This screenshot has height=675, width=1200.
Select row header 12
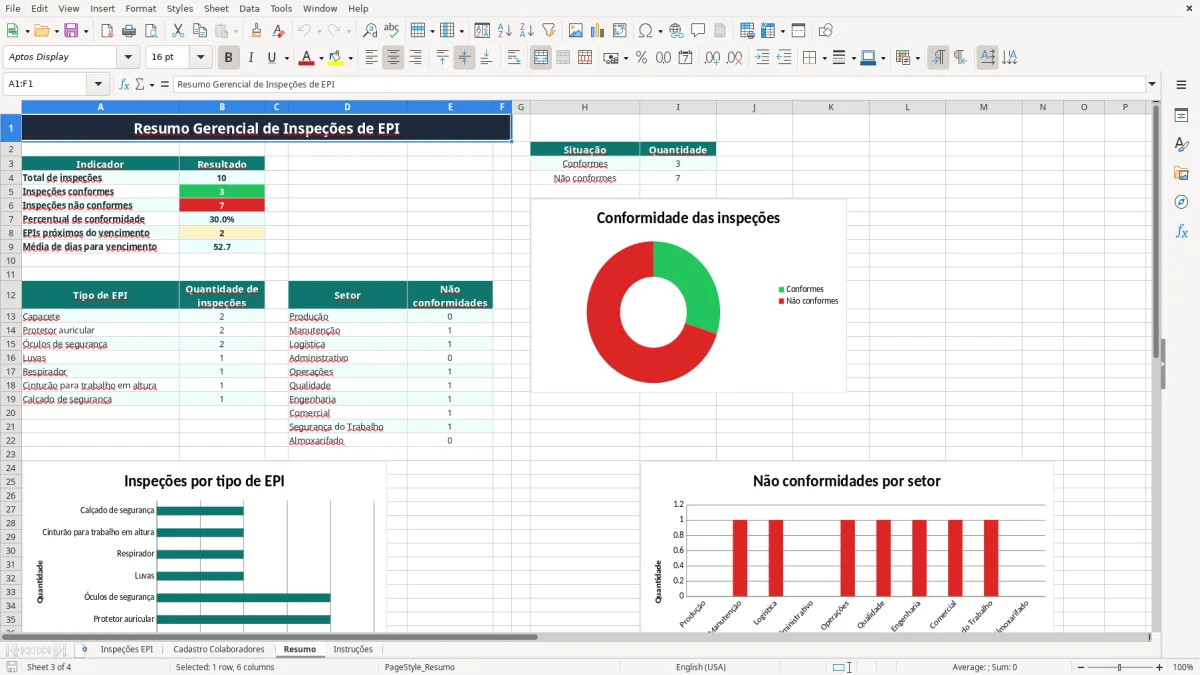10,295
